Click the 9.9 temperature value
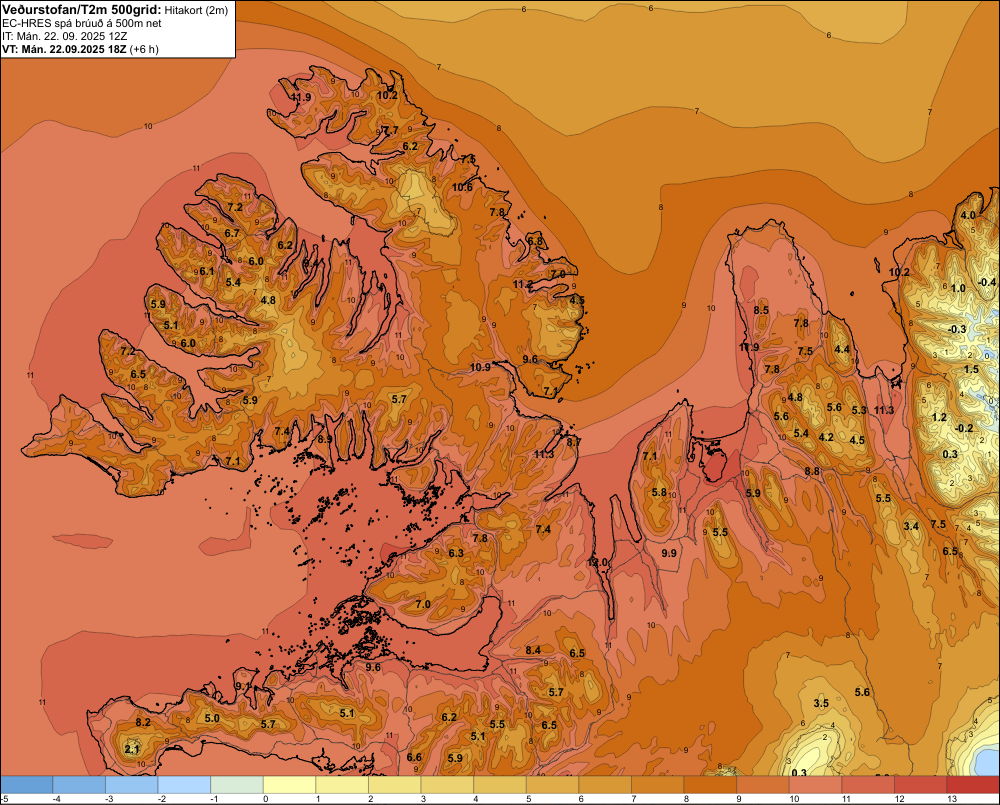Viewport: 1000px width, 805px height. (x=669, y=553)
